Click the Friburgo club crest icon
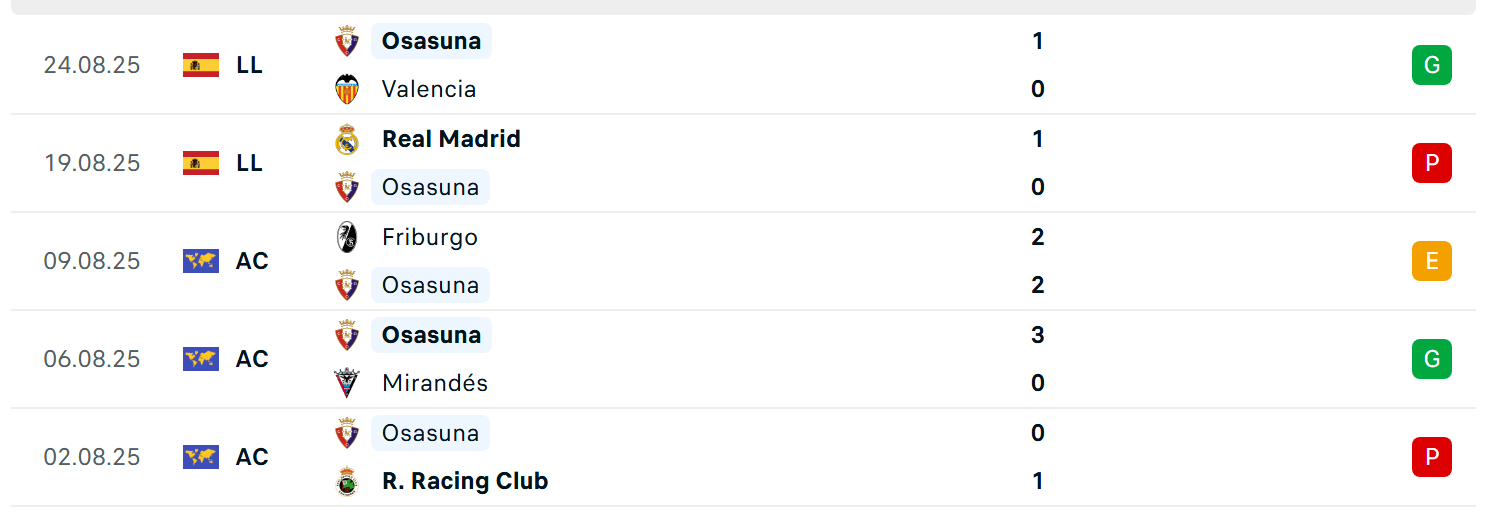Screen dimensions: 1492x514 point(347,237)
